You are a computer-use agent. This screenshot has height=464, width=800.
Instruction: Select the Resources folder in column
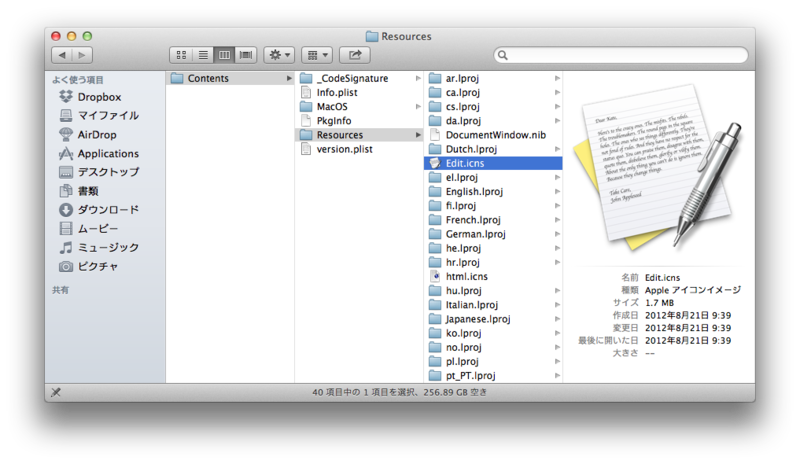click(x=360, y=135)
